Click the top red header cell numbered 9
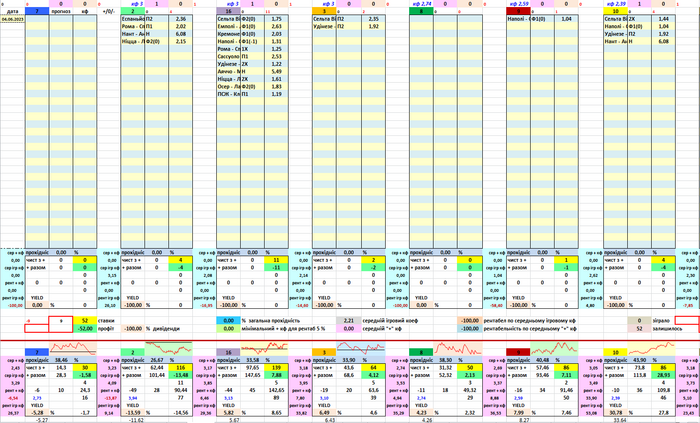700x423 pixels. click(518, 11)
